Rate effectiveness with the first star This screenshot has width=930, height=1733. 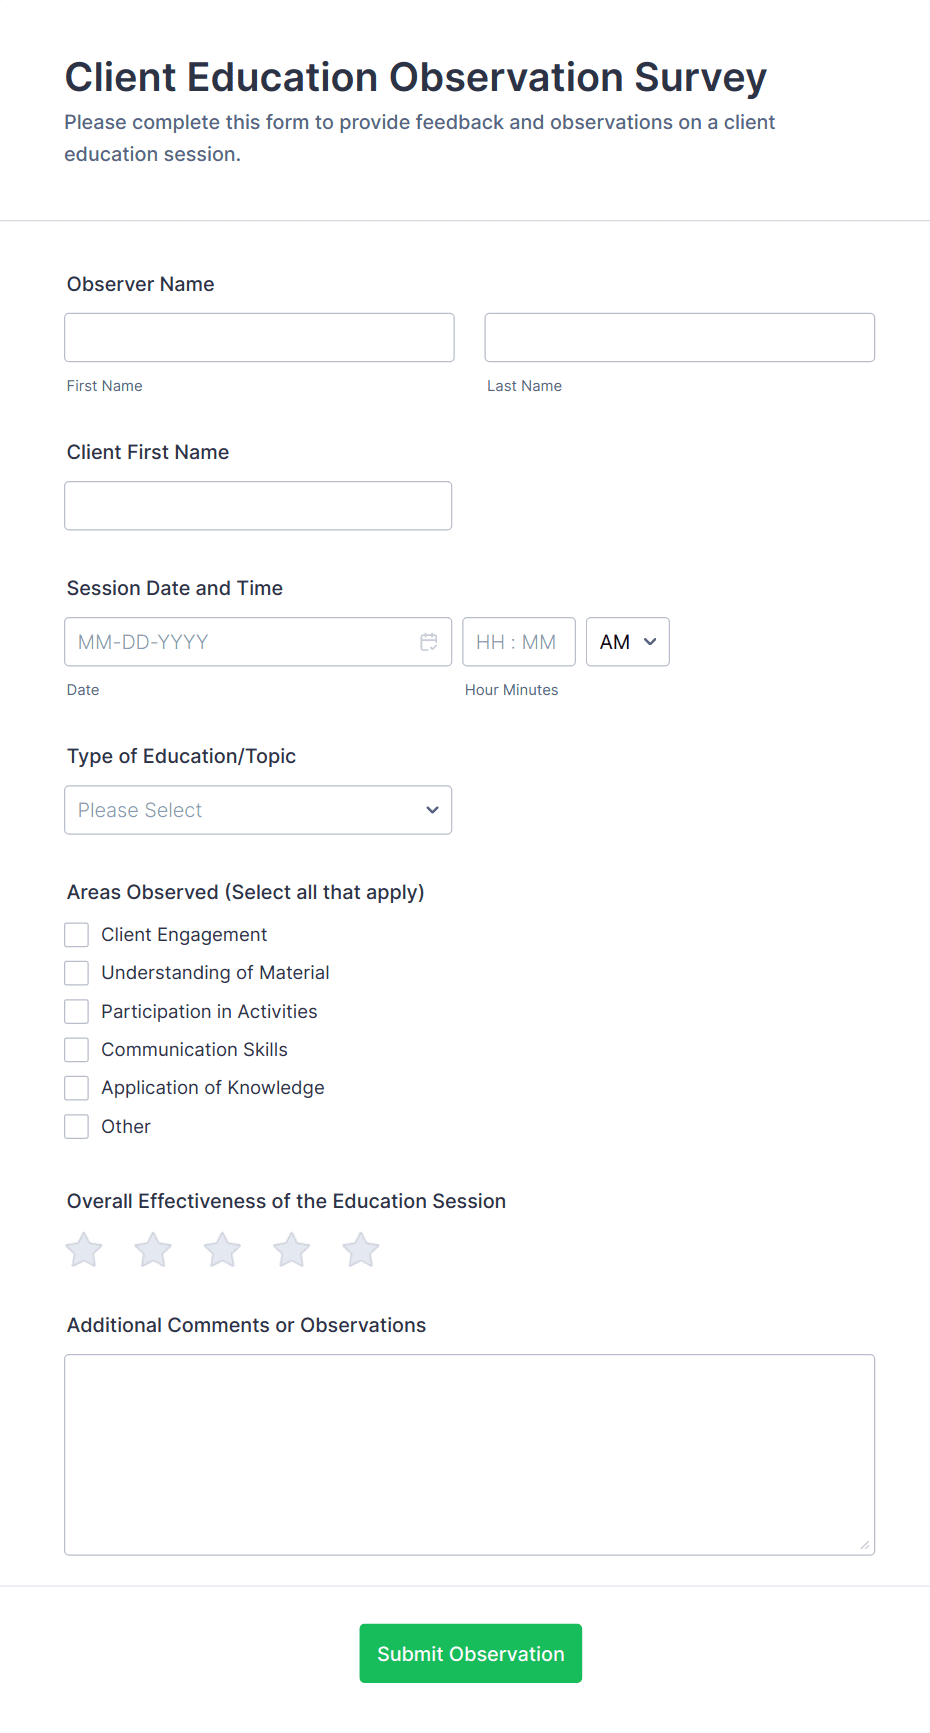(x=84, y=1250)
